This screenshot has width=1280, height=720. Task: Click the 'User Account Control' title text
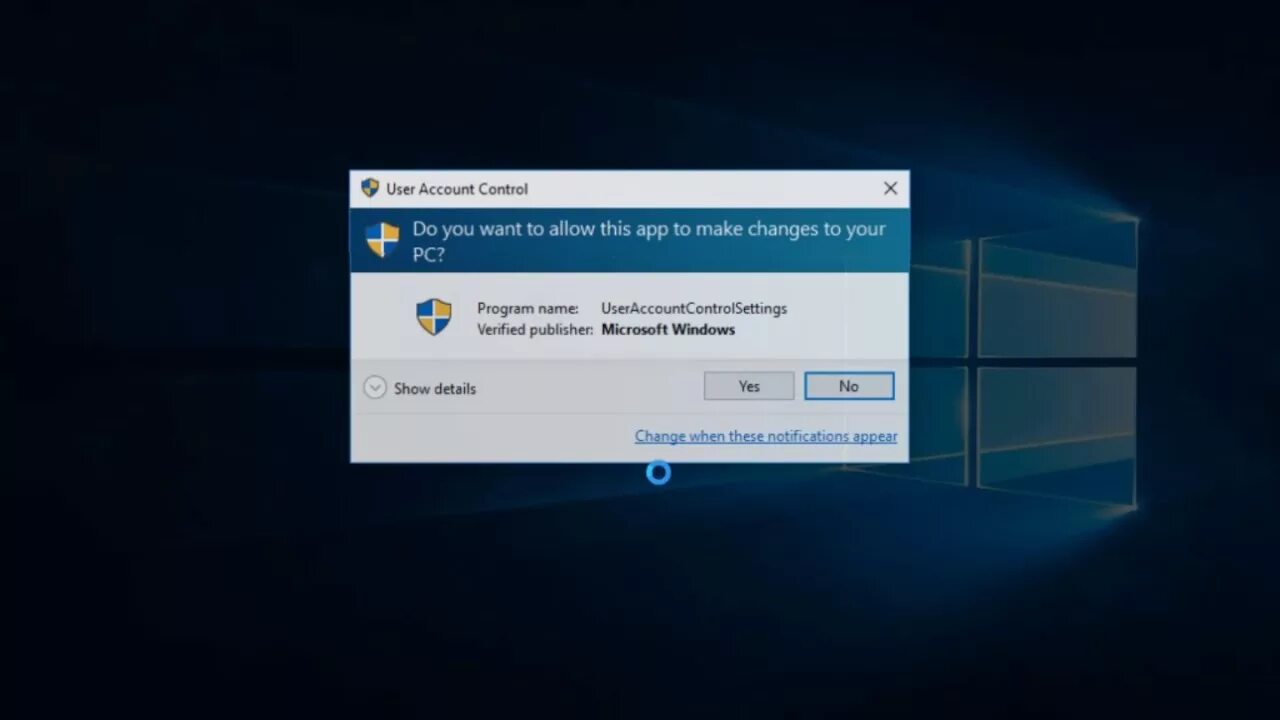(x=457, y=188)
